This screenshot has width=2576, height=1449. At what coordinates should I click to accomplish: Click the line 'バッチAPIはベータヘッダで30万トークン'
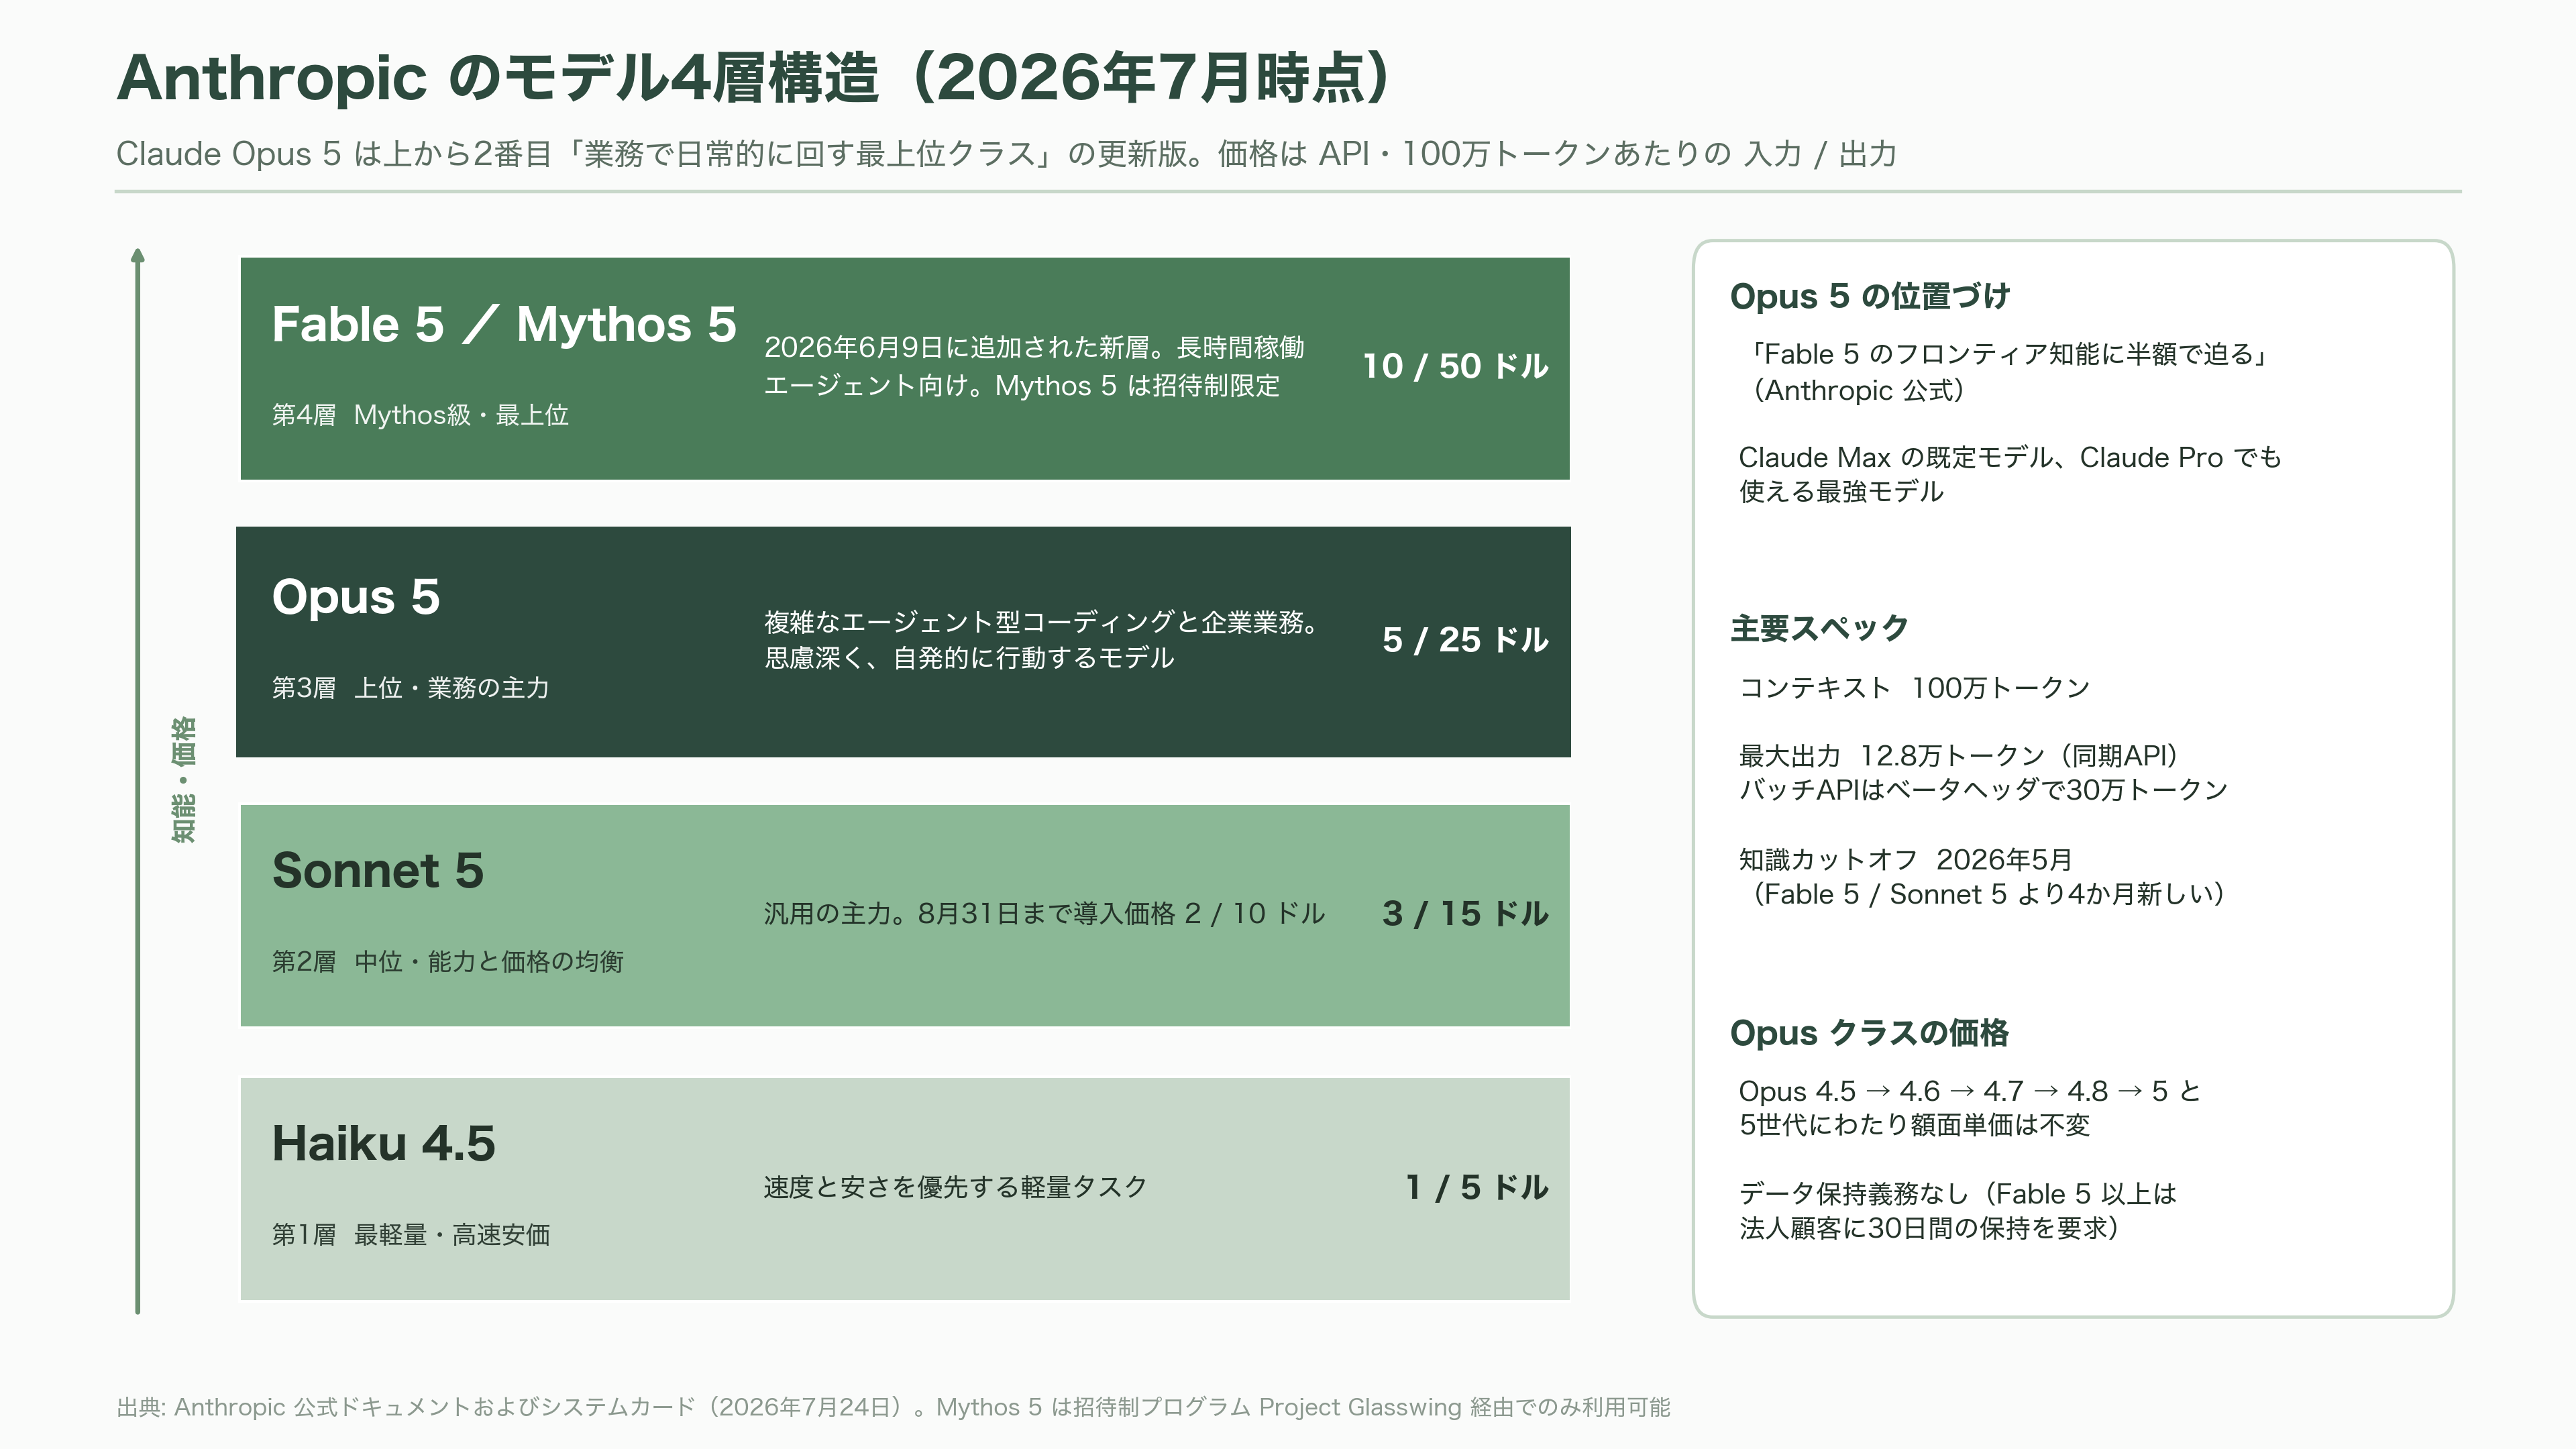pyautogui.click(x=1984, y=790)
